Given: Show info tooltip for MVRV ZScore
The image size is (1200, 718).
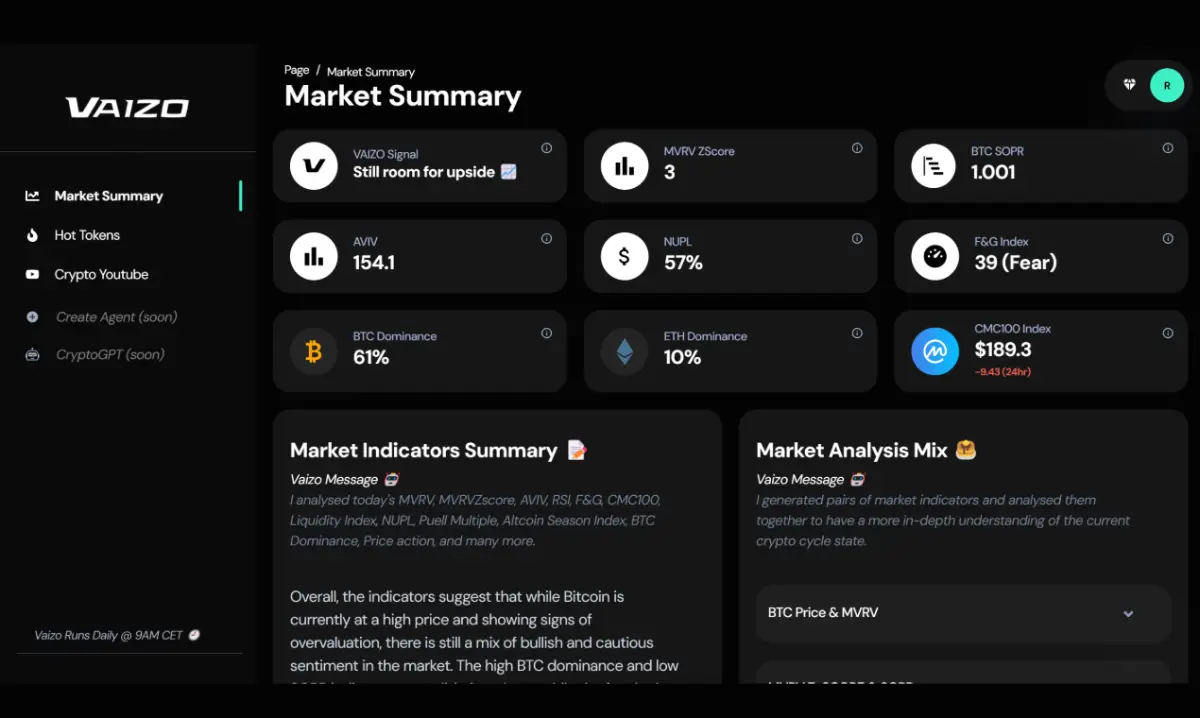Looking at the screenshot, I should [857, 148].
